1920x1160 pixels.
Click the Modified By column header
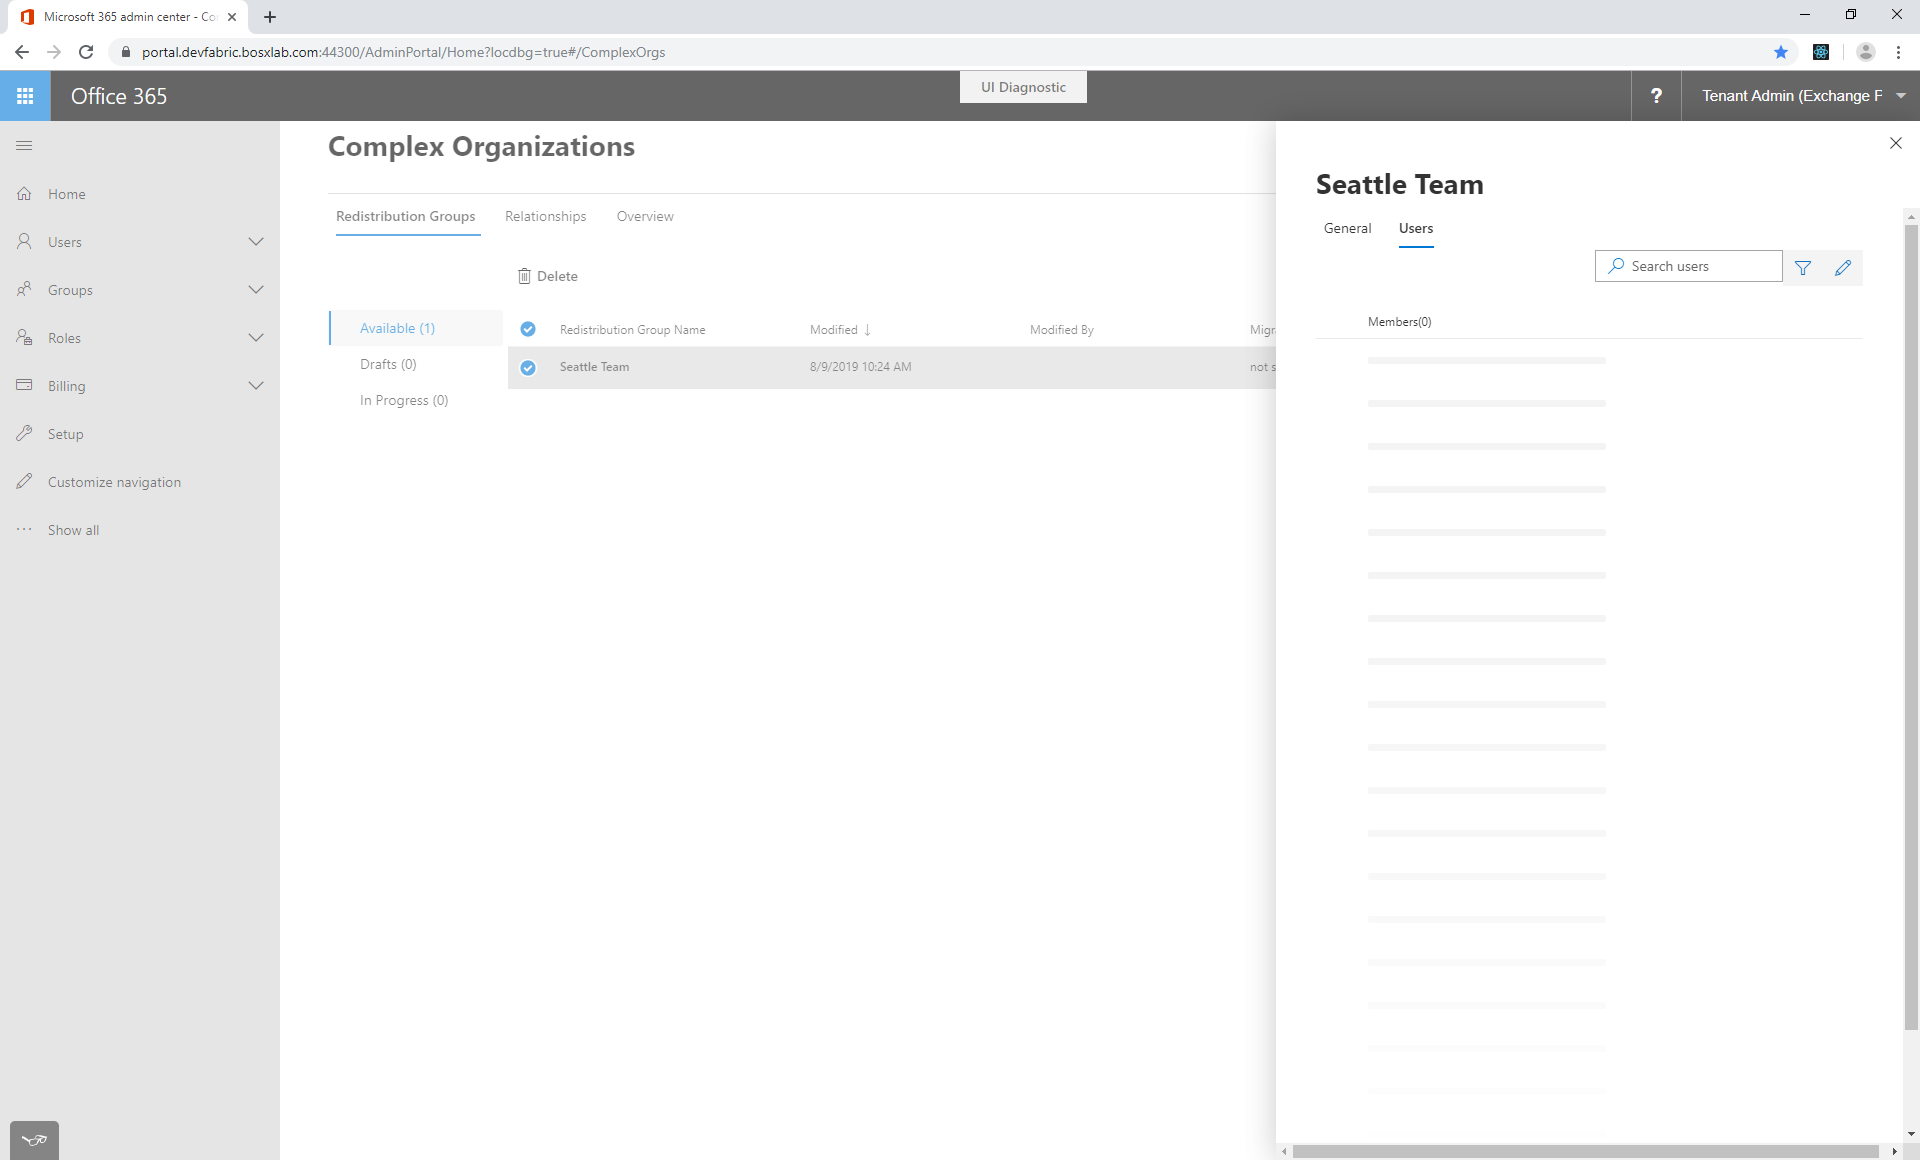click(x=1061, y=330)
